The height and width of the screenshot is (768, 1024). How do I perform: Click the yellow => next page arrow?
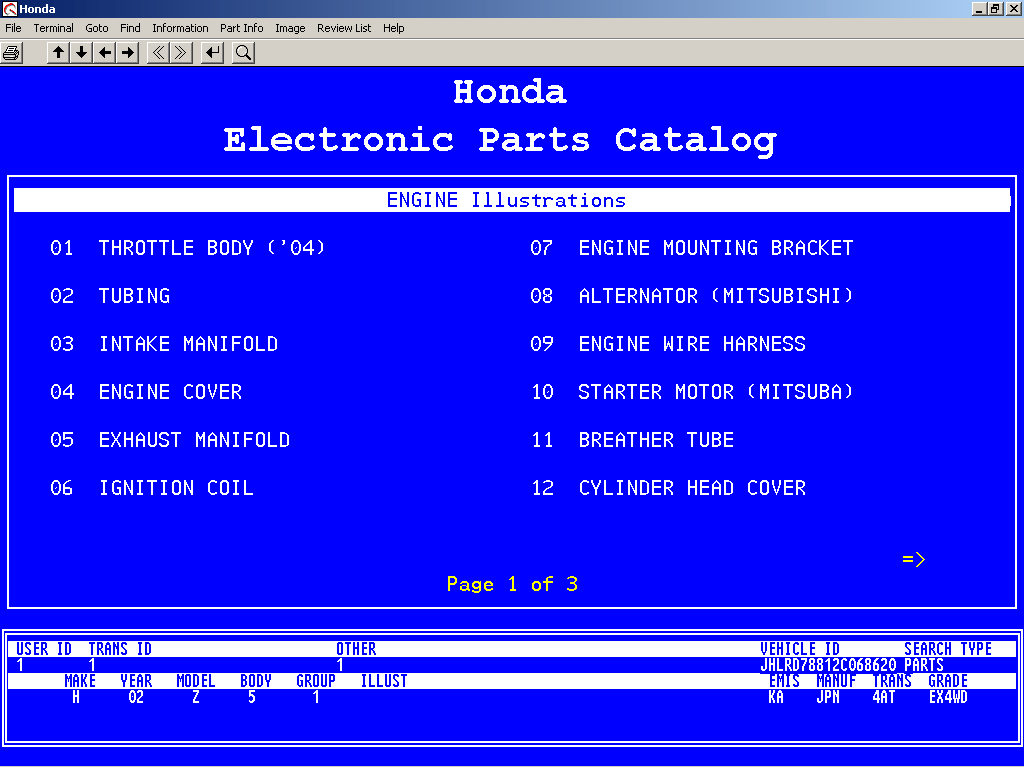(x=914, y=560)
